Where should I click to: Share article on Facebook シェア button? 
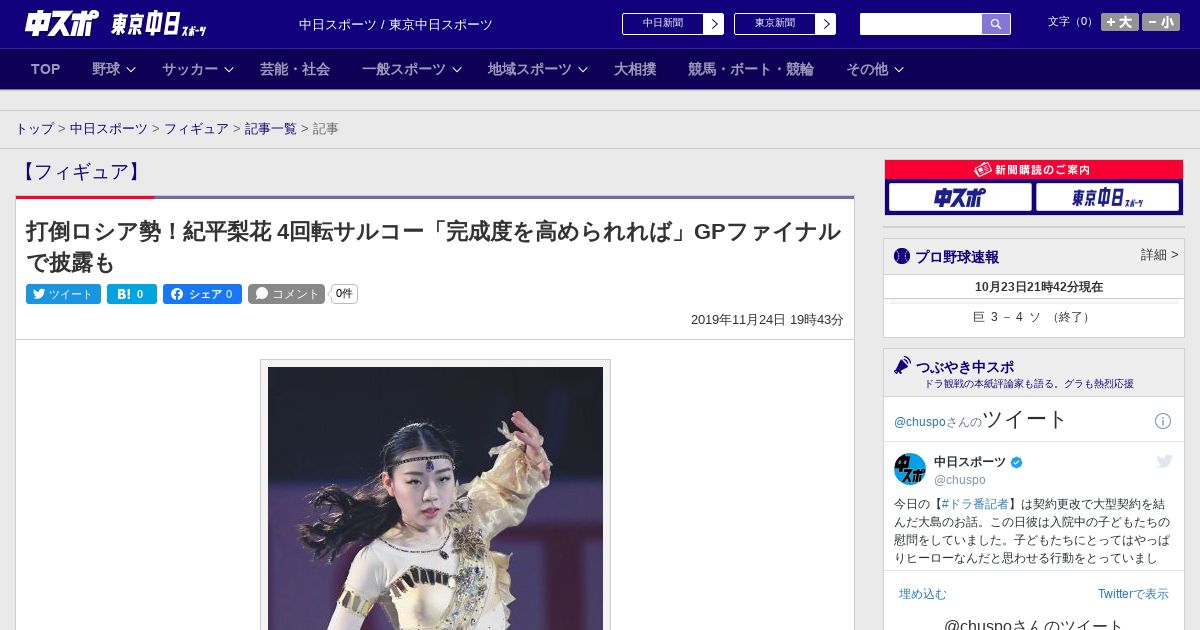tap(202, 294)
